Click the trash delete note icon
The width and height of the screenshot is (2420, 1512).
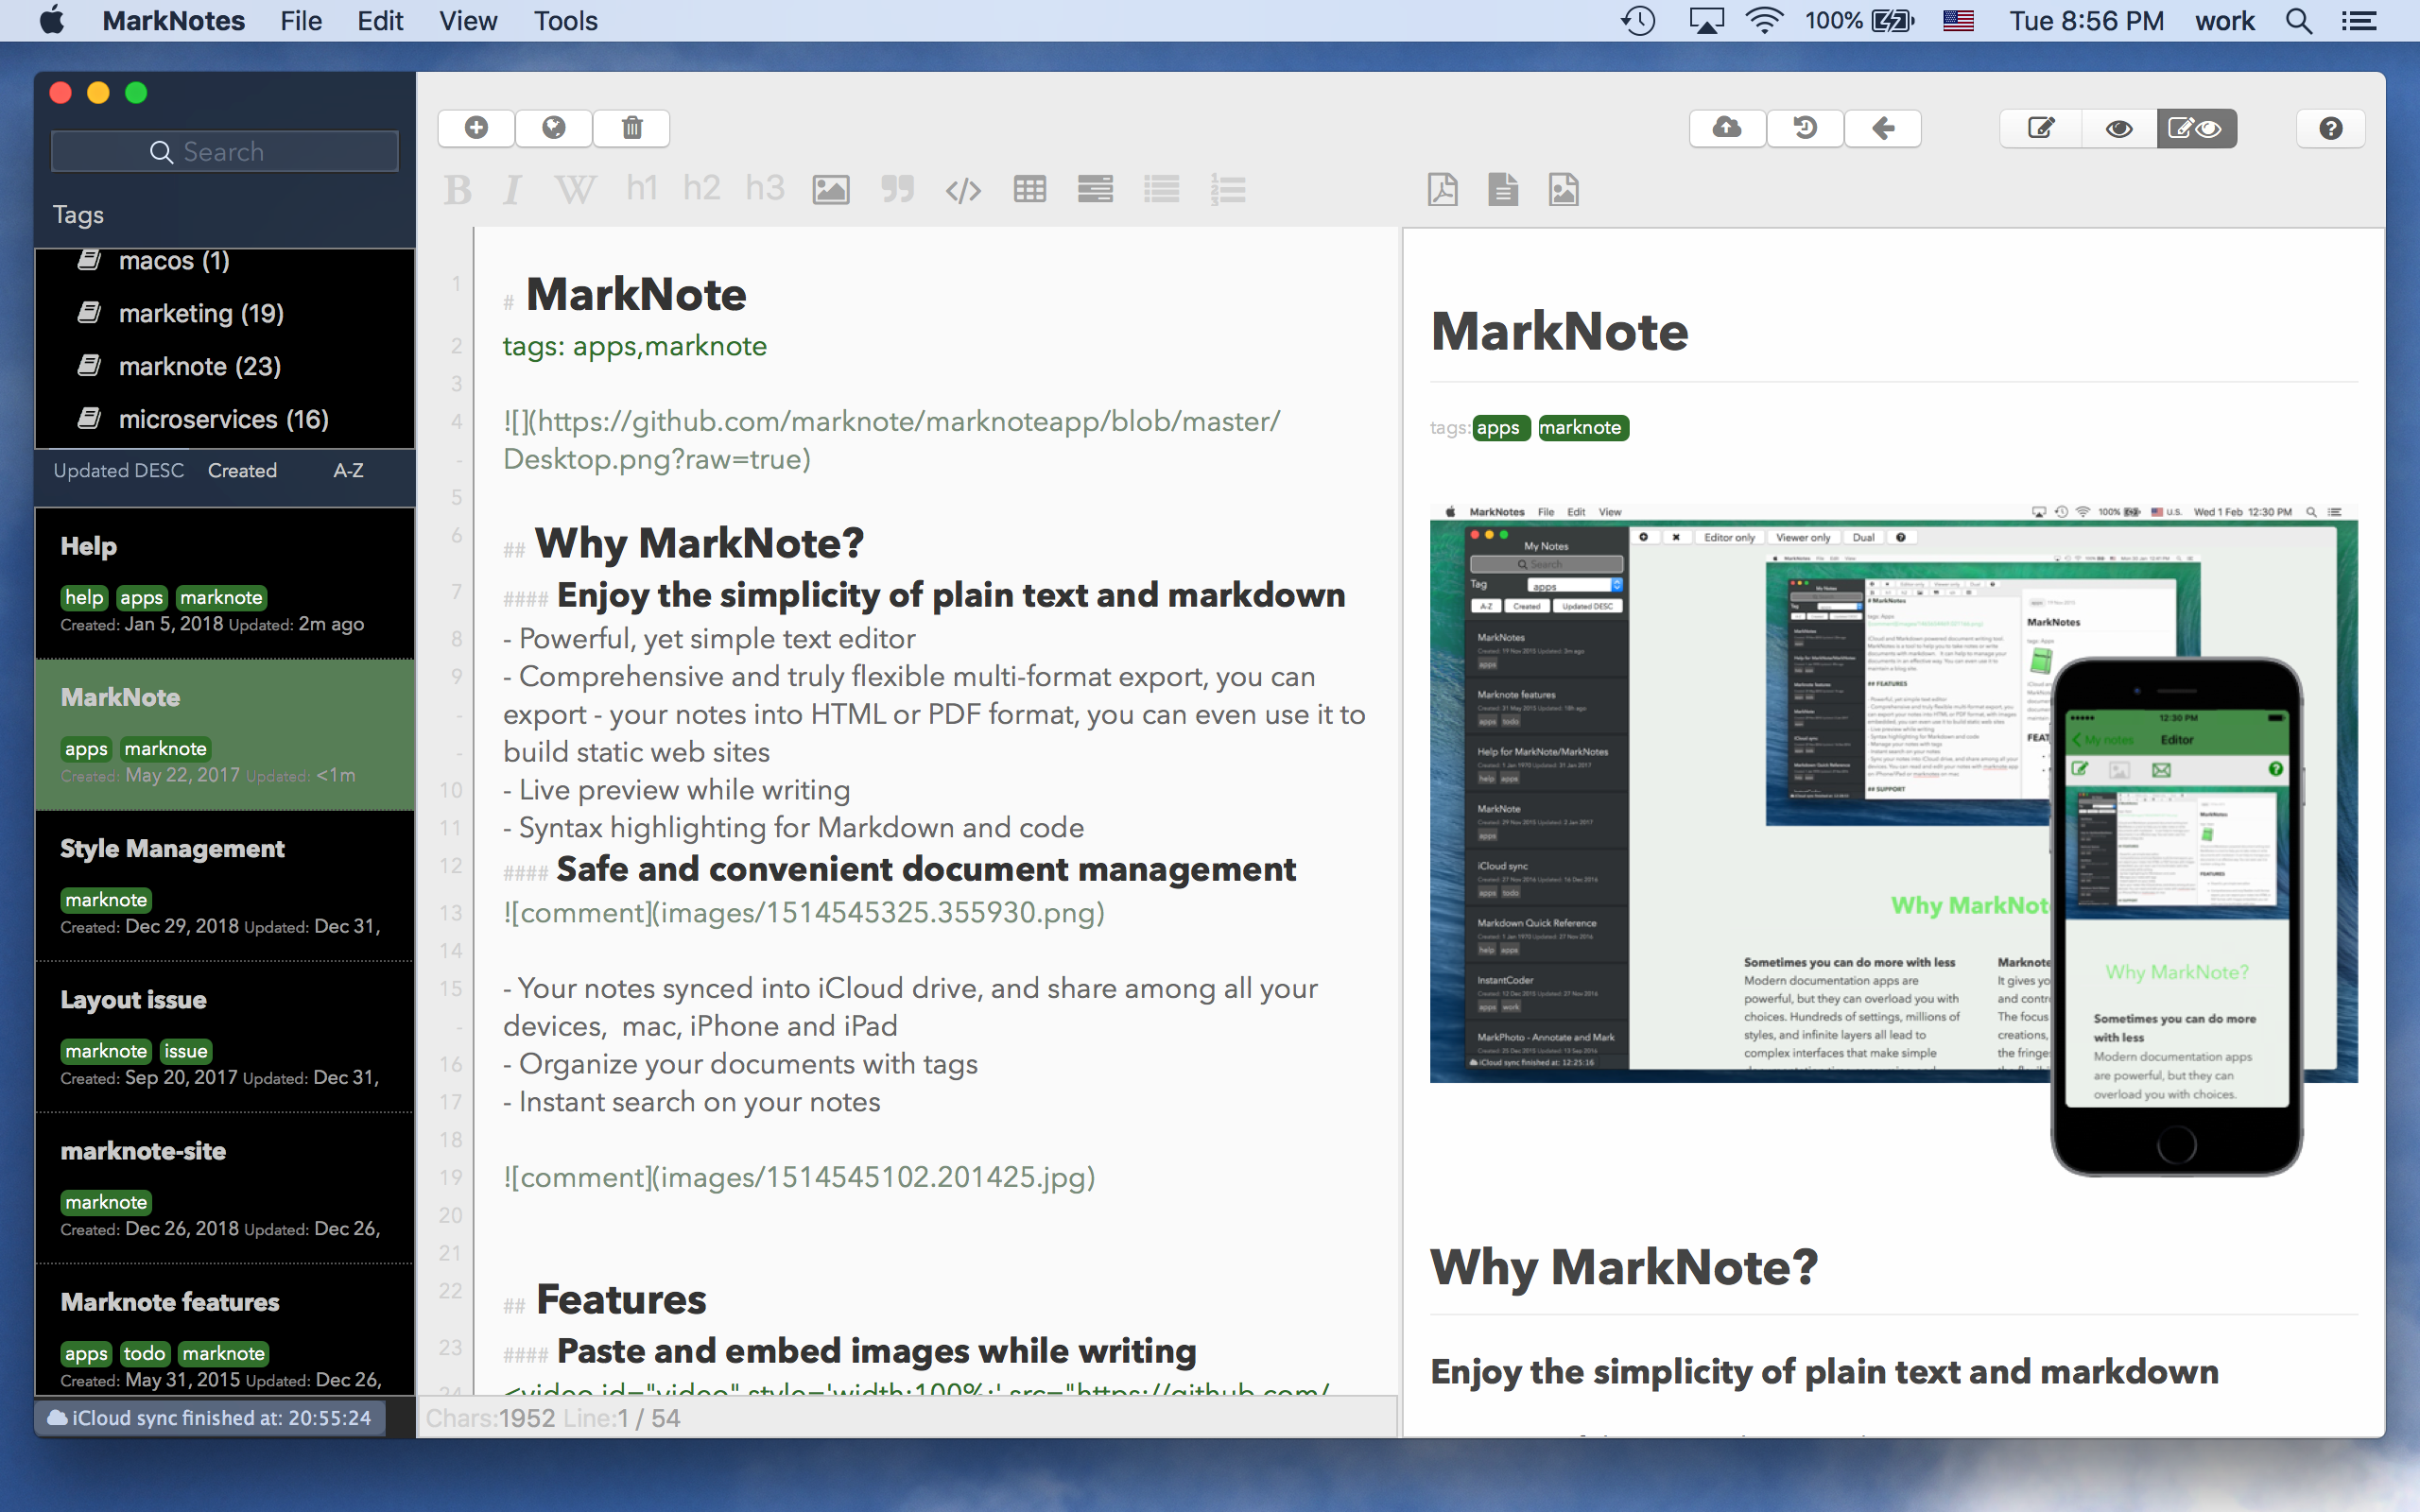(632, 128)
